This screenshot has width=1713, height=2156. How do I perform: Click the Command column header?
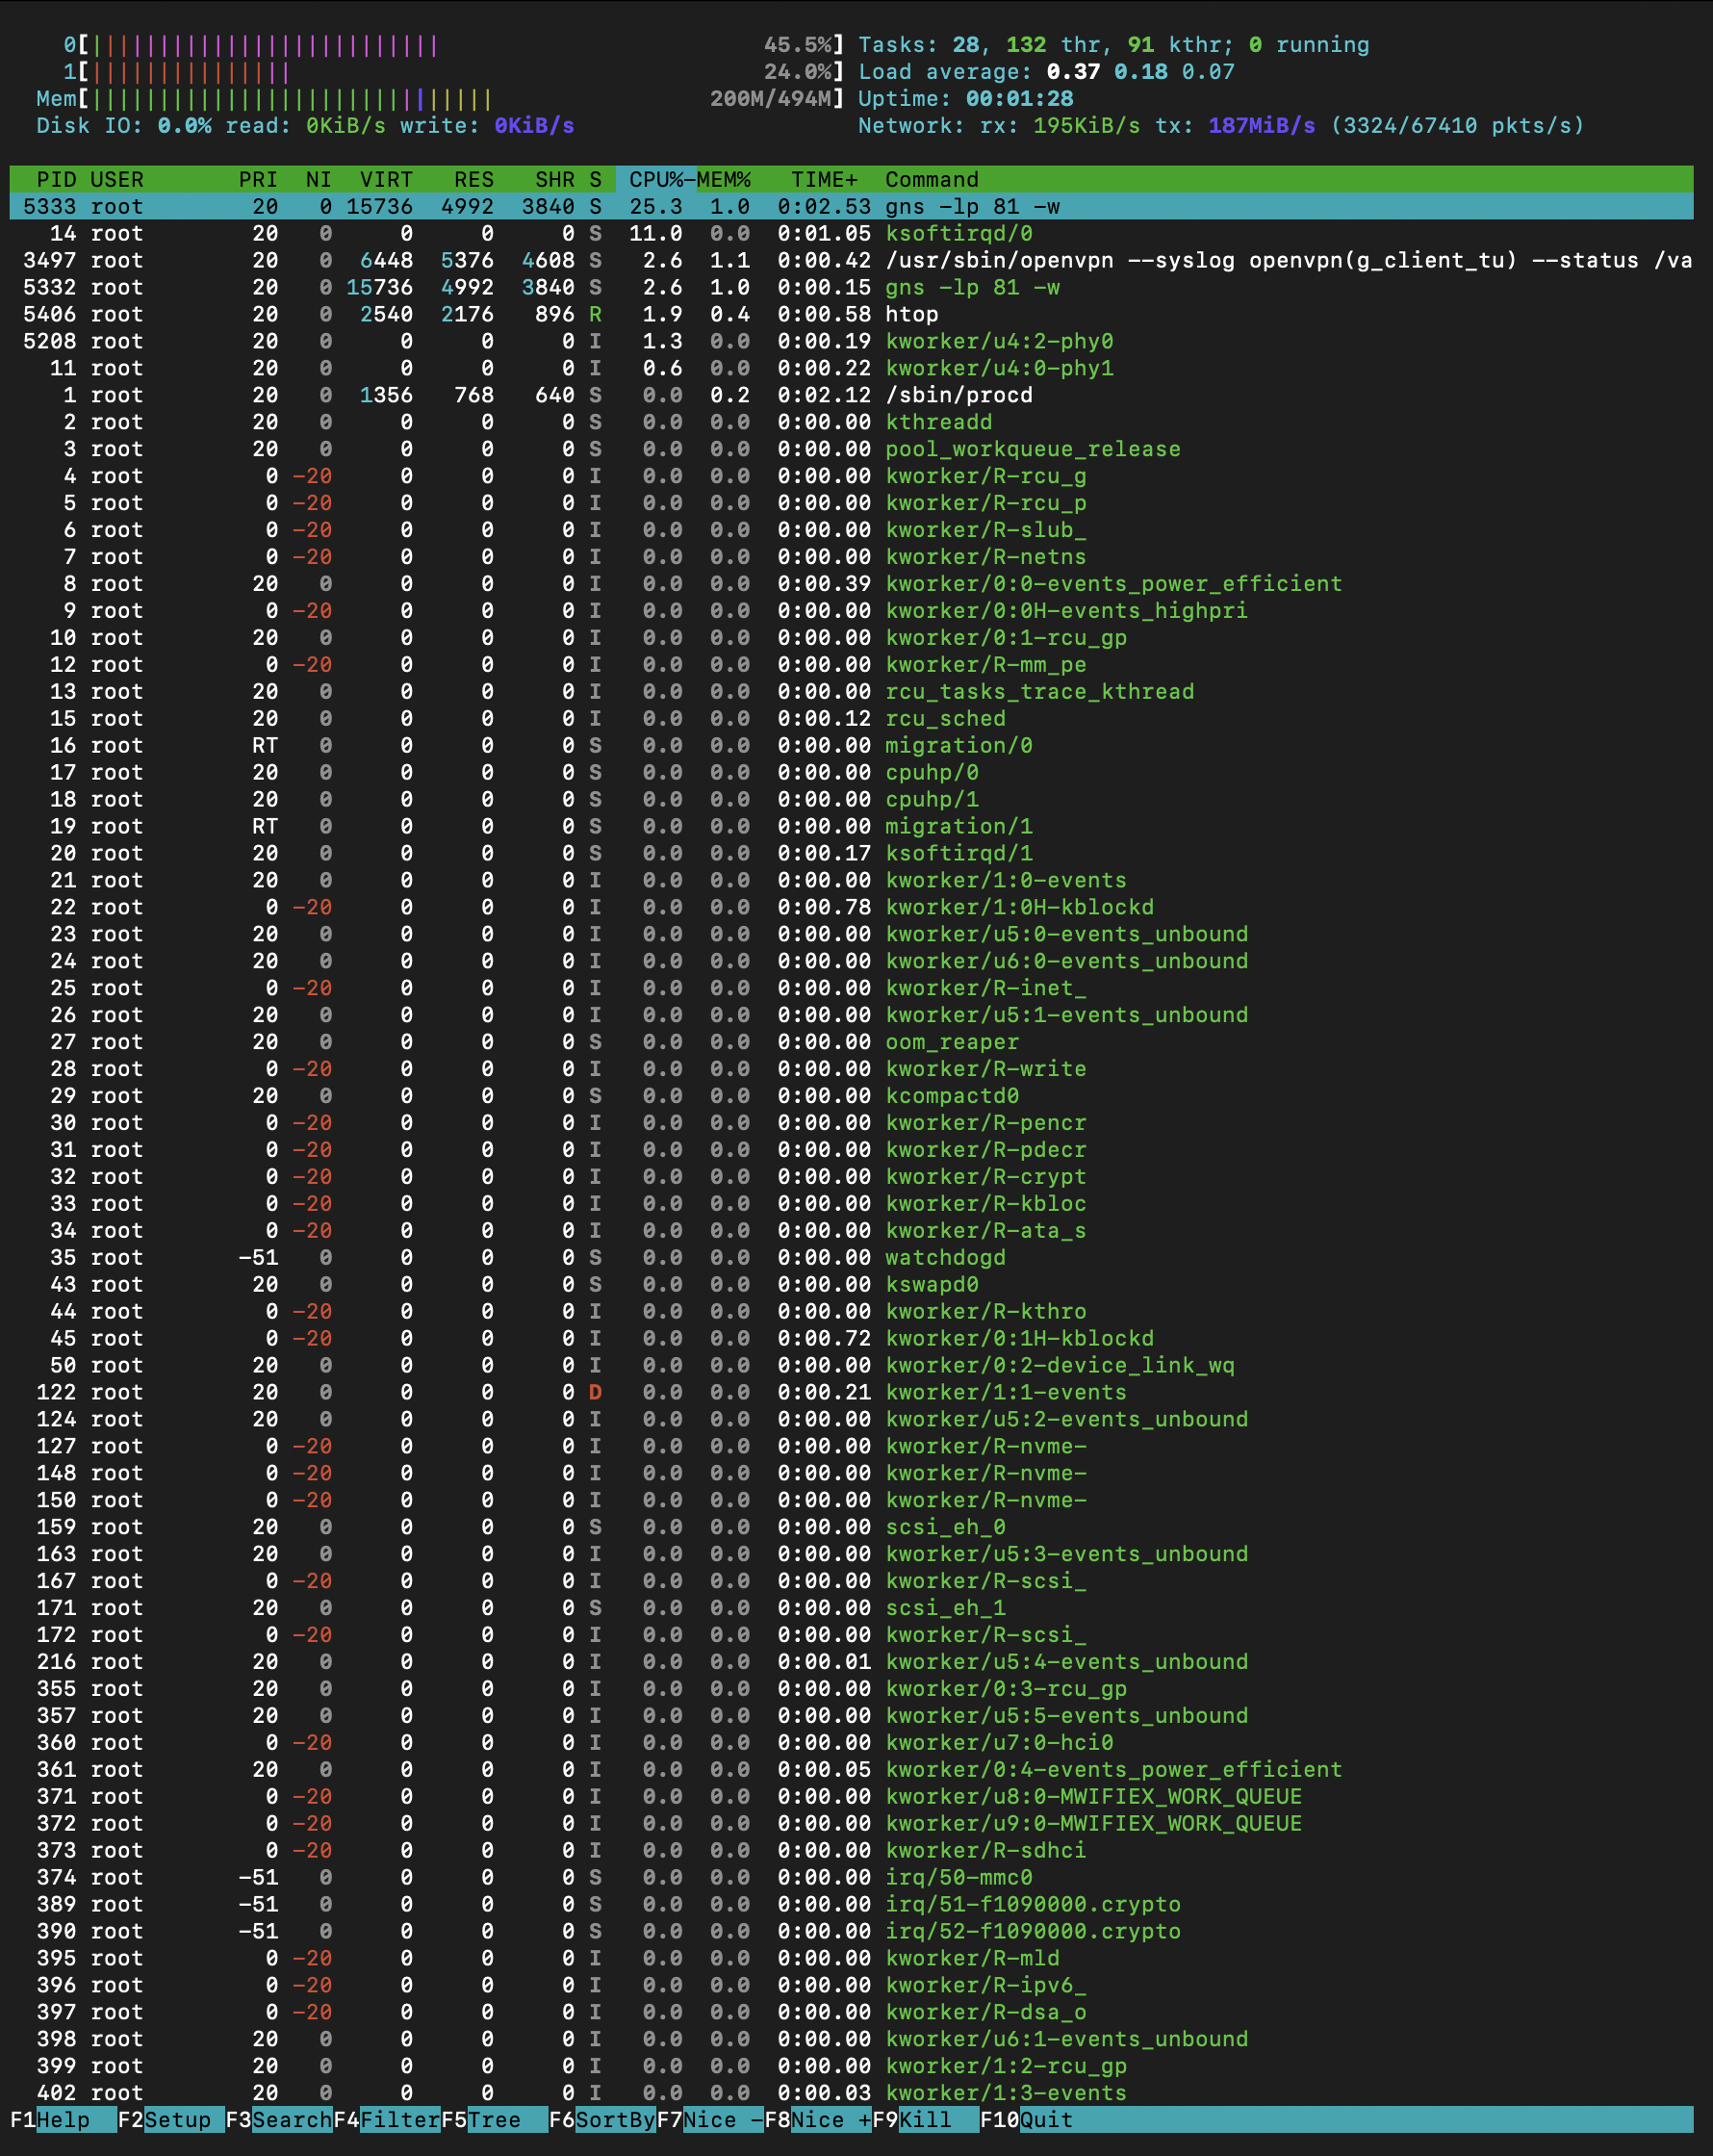(931, 179)
